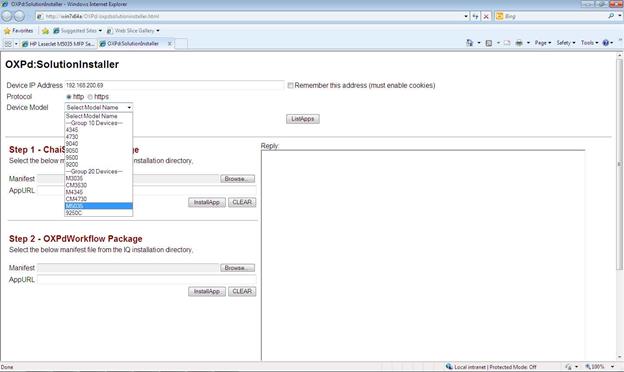The height and width of the screenshot is (372, 624).
Task: Open the Home options dropdown arrow
Action: click(479, 43)
